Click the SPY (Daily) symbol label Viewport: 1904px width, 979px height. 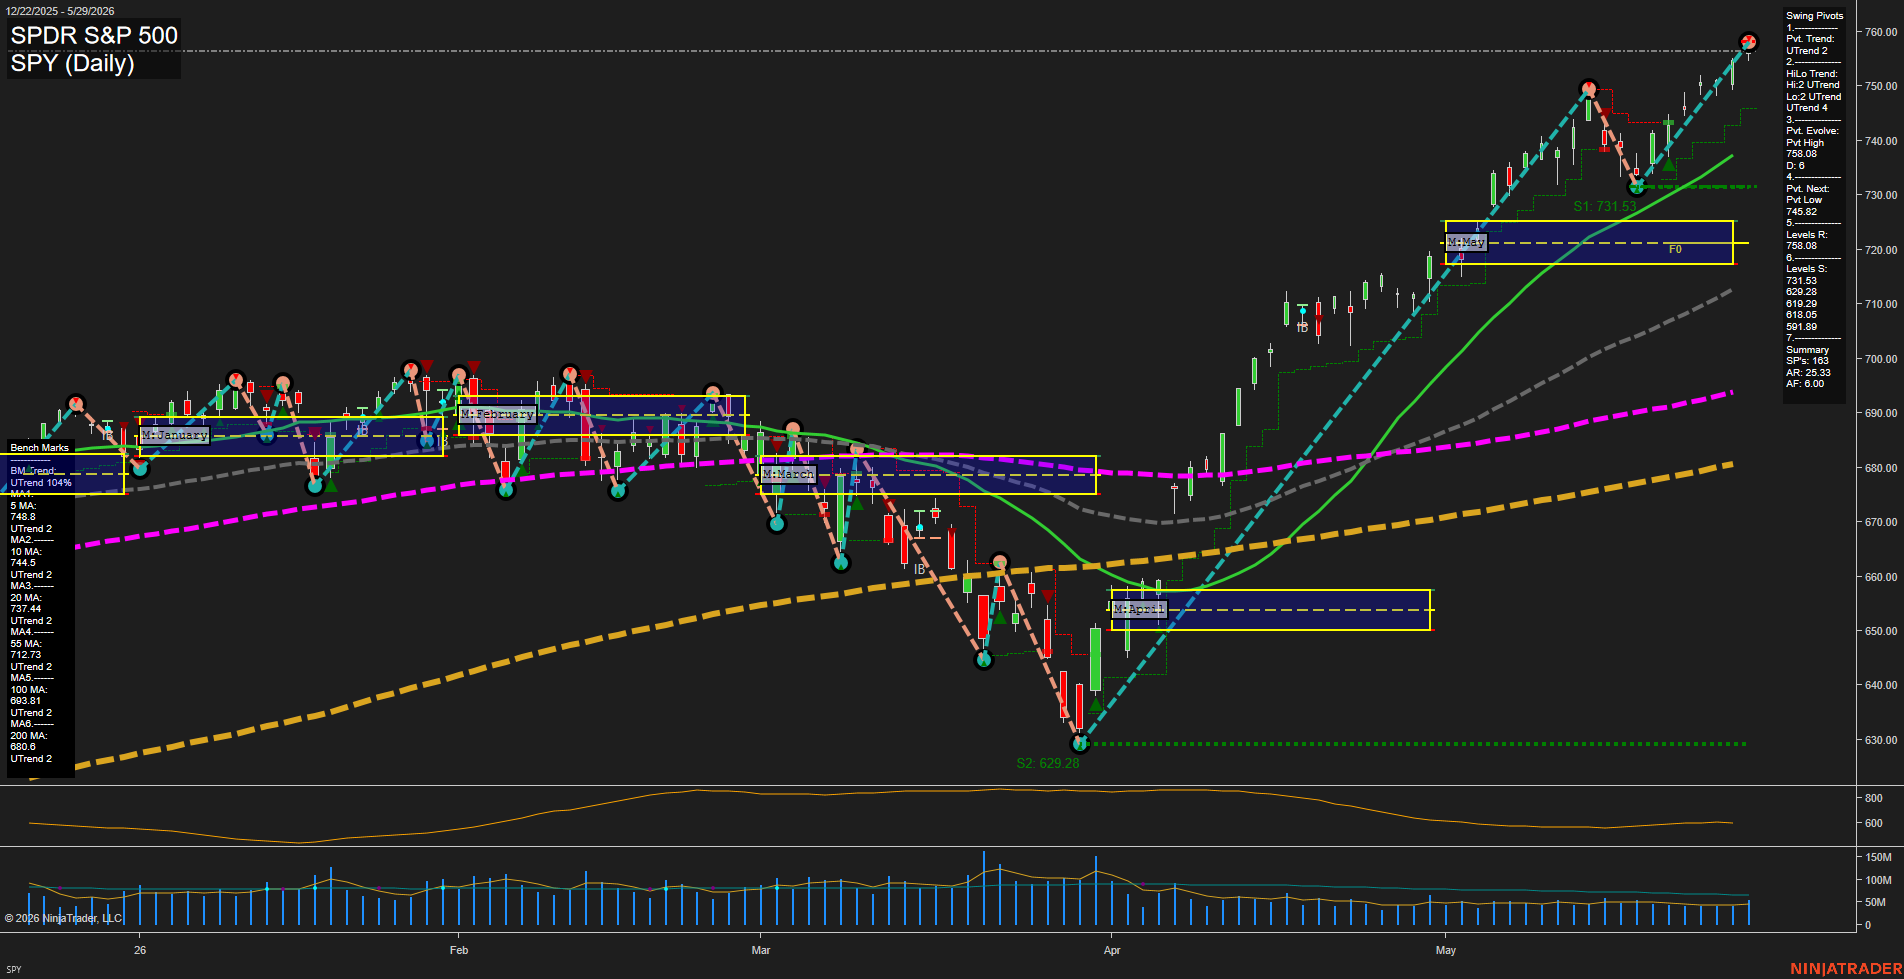[x=72, y=64]
